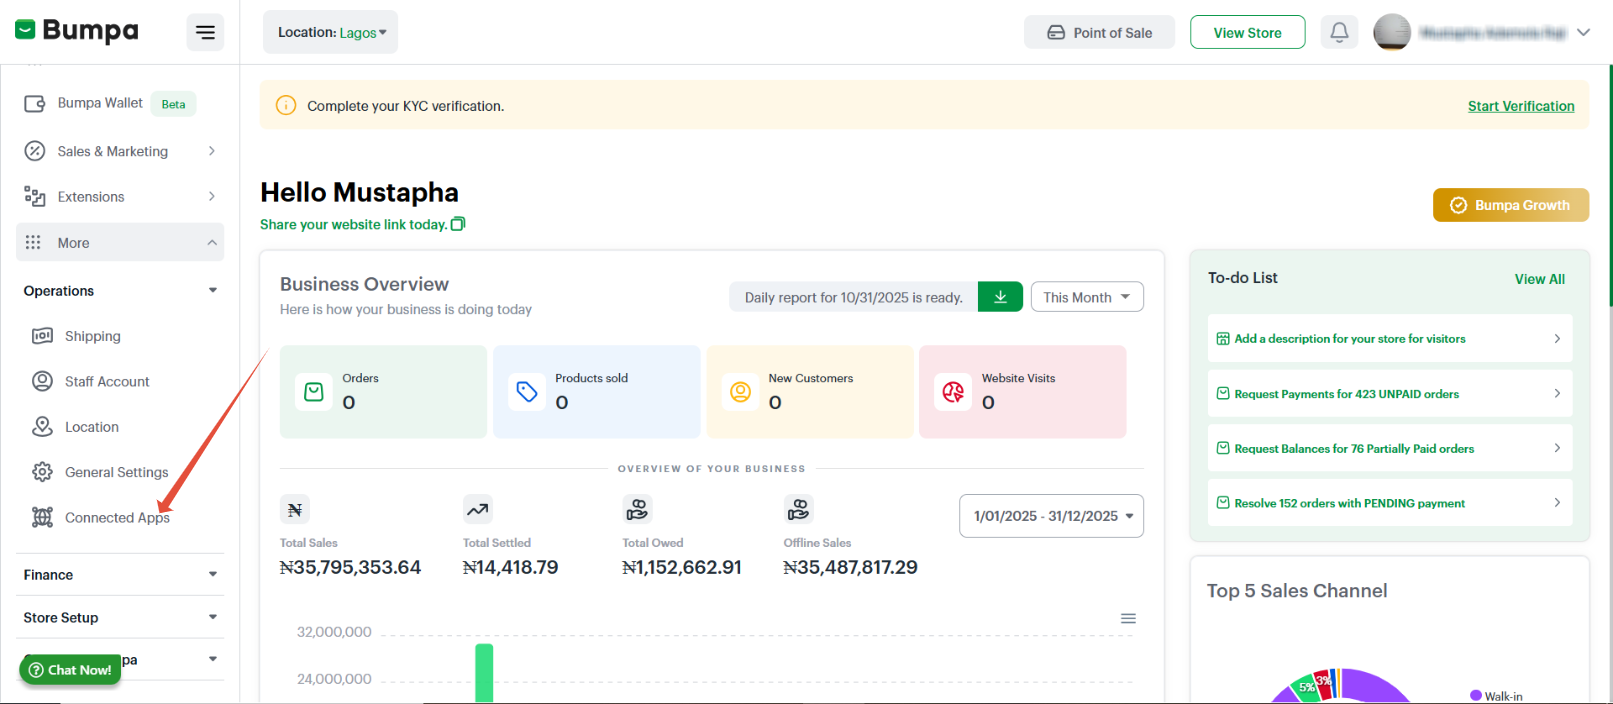Click the Beta badge beside Bumpa Wallet
The width and height of the screenshot is (1613, 704).
tap(174, 104)
